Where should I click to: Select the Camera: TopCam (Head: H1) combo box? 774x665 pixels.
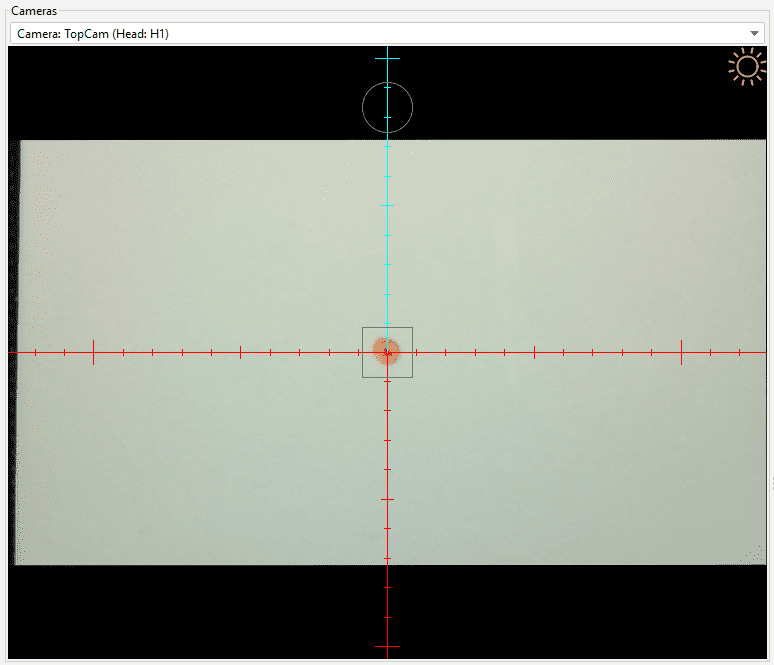(x=380, y=34)
